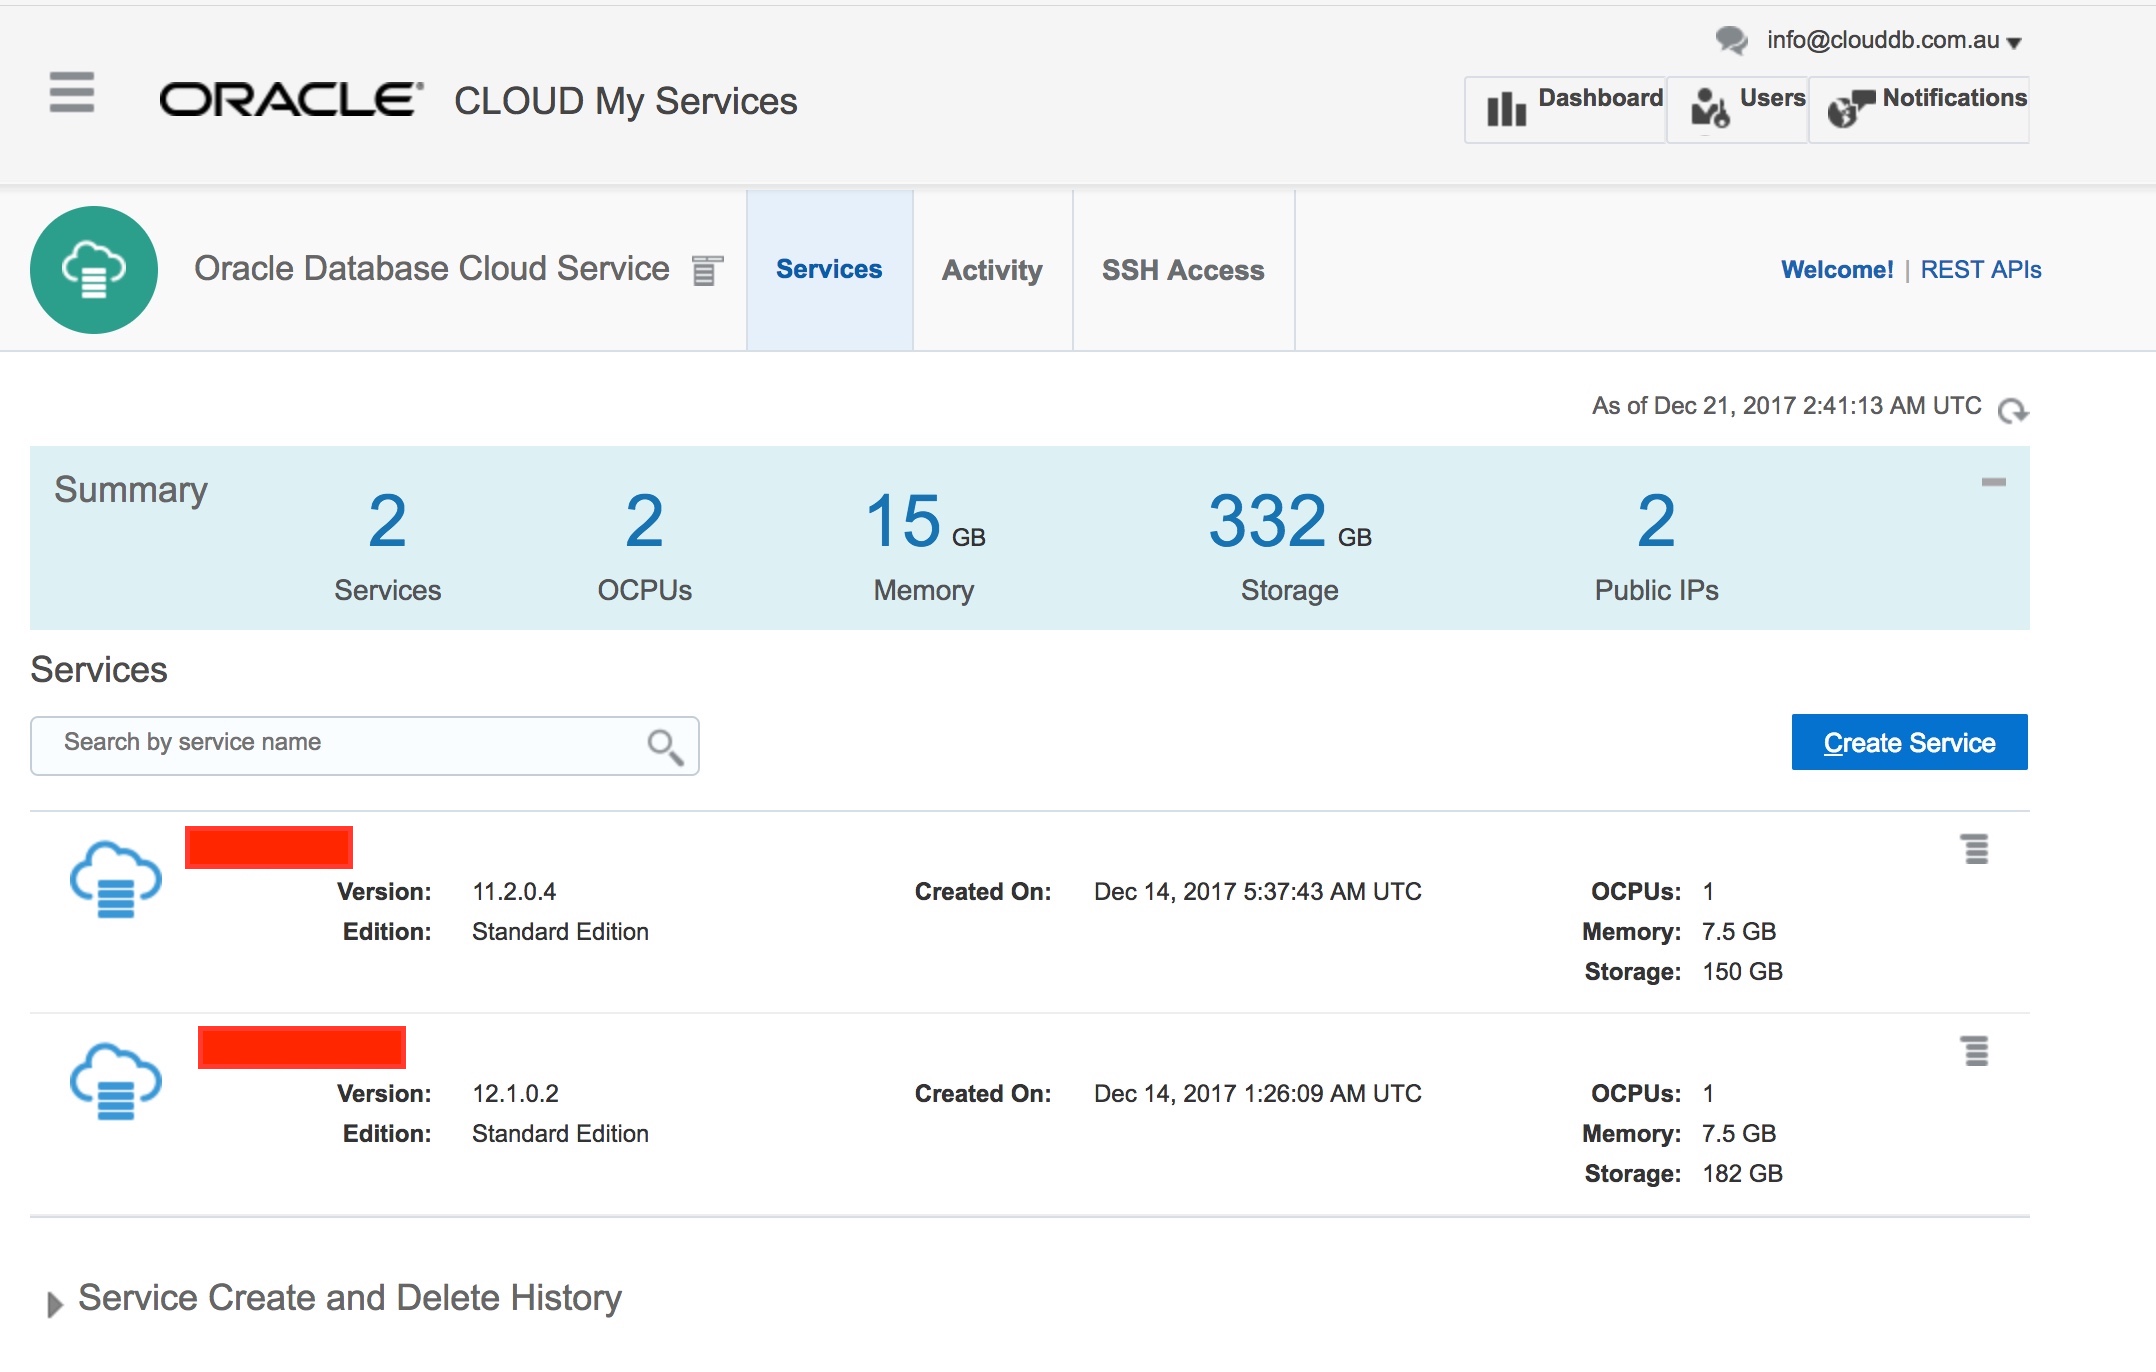
Task: Click the refresh icon beside the timestamp
Action: pyautogui.click(x=2012, y=410)
